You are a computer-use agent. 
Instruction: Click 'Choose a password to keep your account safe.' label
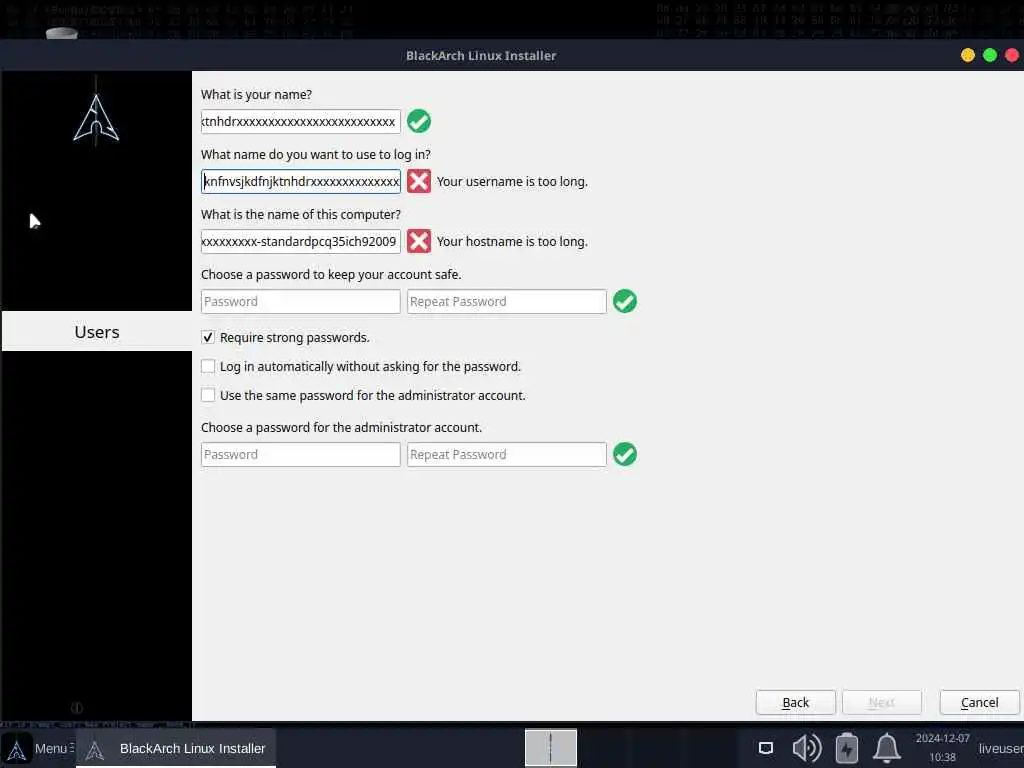pyautogui.click(x=331, y=274)
